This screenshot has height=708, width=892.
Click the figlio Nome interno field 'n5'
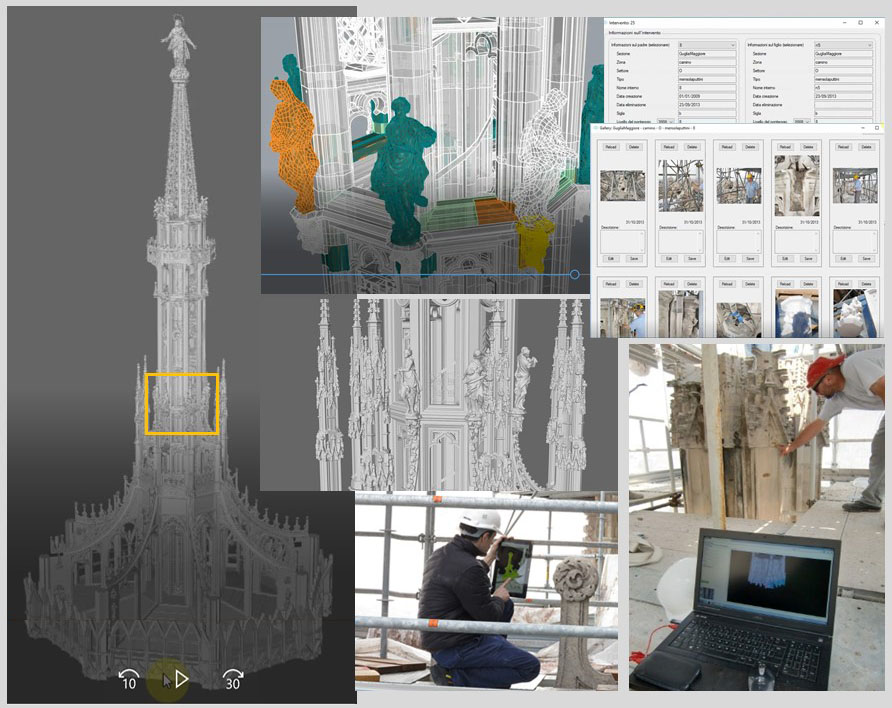tap(843, 88)
